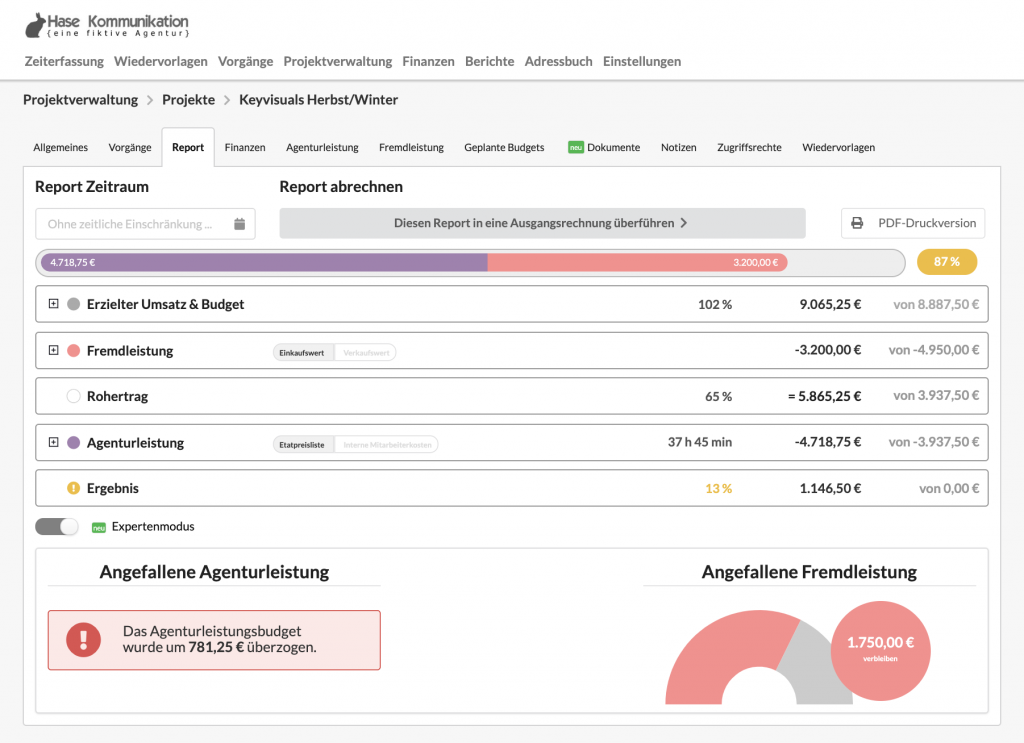This screenshot has width=1024, height=743.
Task: Open the Zeiterfassung menu
Action: [64, 61]
